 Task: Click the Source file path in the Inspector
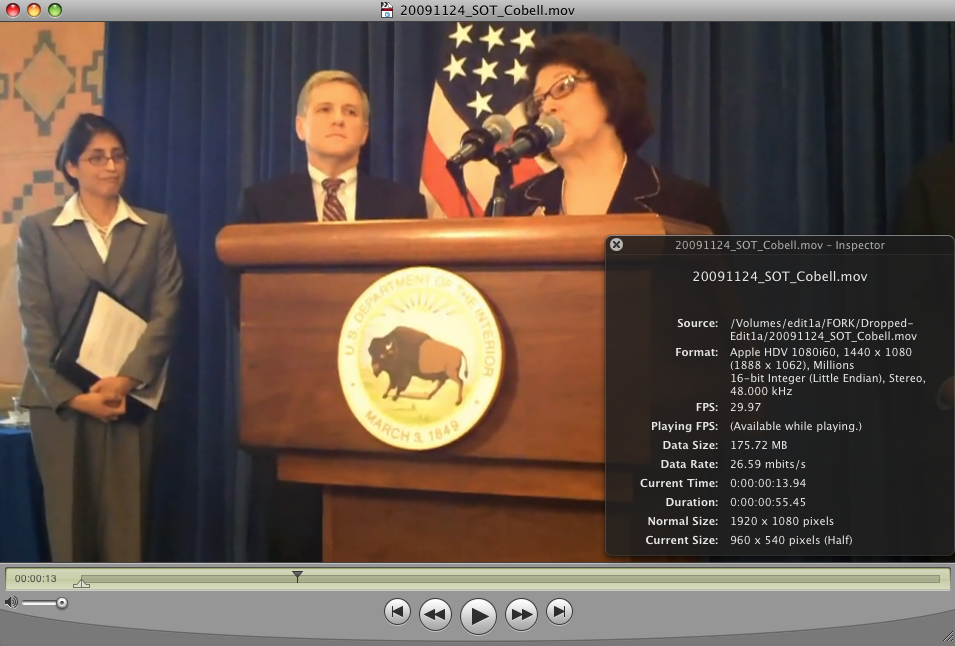pos(822,330)
